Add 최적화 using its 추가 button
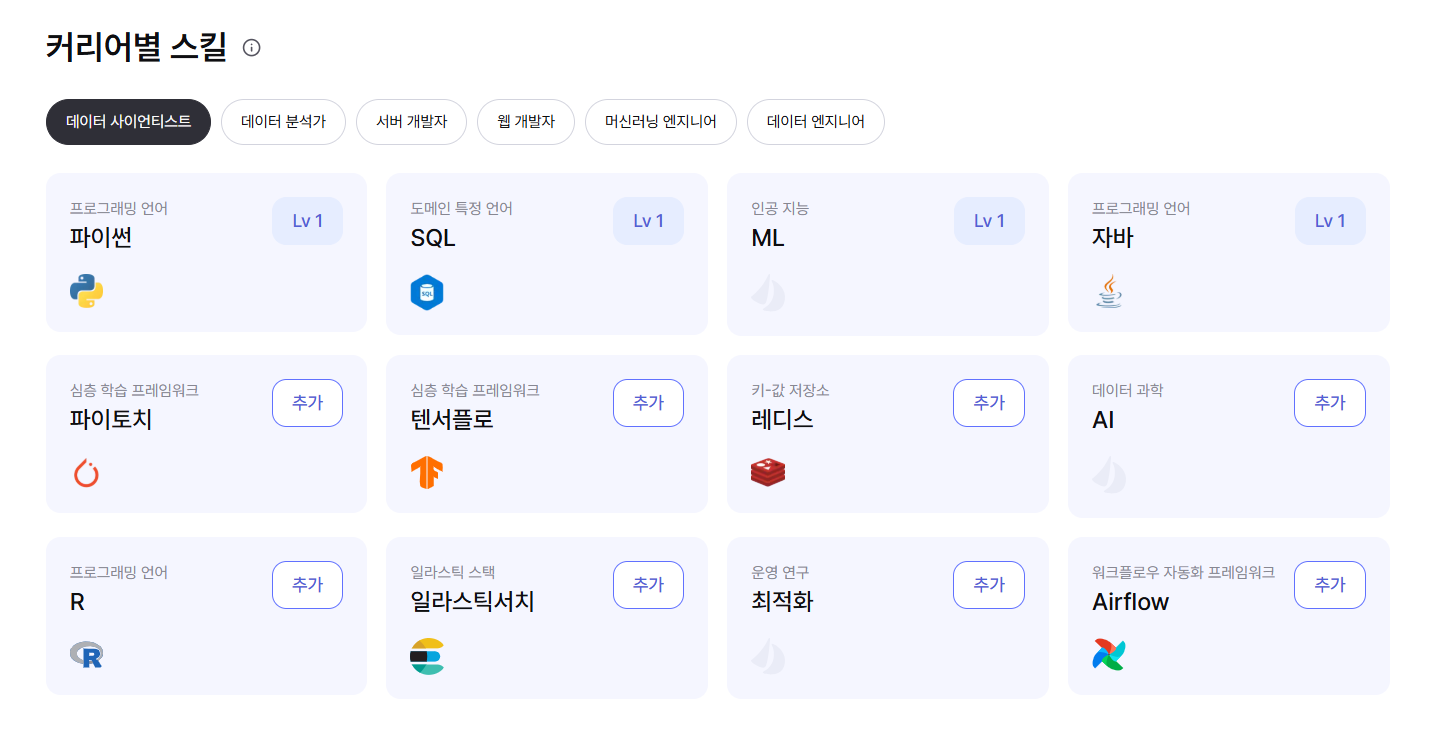This screenshot has width=1429, height=745. point(988,585)
